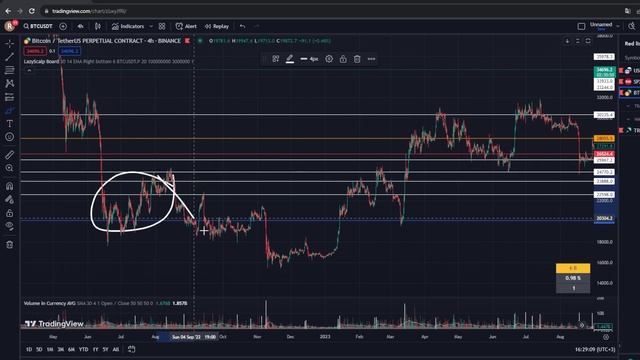The height and width of the screenshot is (360, 640).
Task: Click the browser back arrow
Action: (8, 11)
